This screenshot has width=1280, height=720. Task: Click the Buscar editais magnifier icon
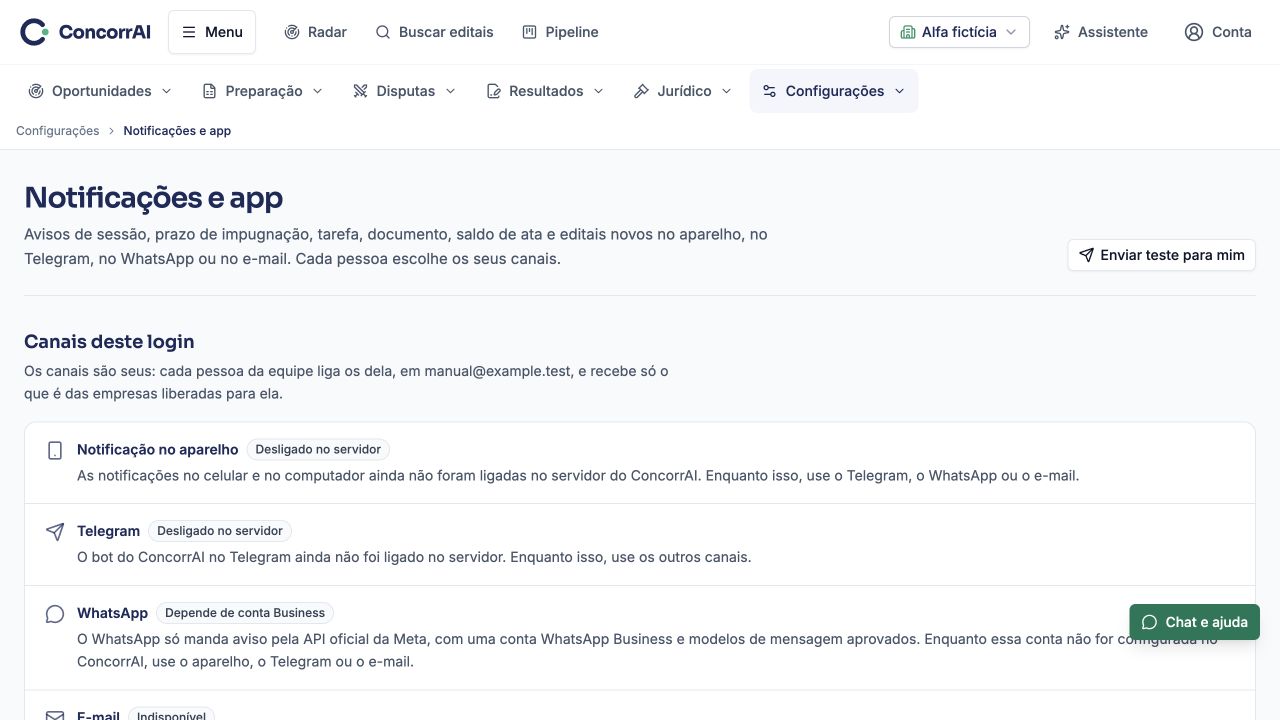[x=383, y=32]
